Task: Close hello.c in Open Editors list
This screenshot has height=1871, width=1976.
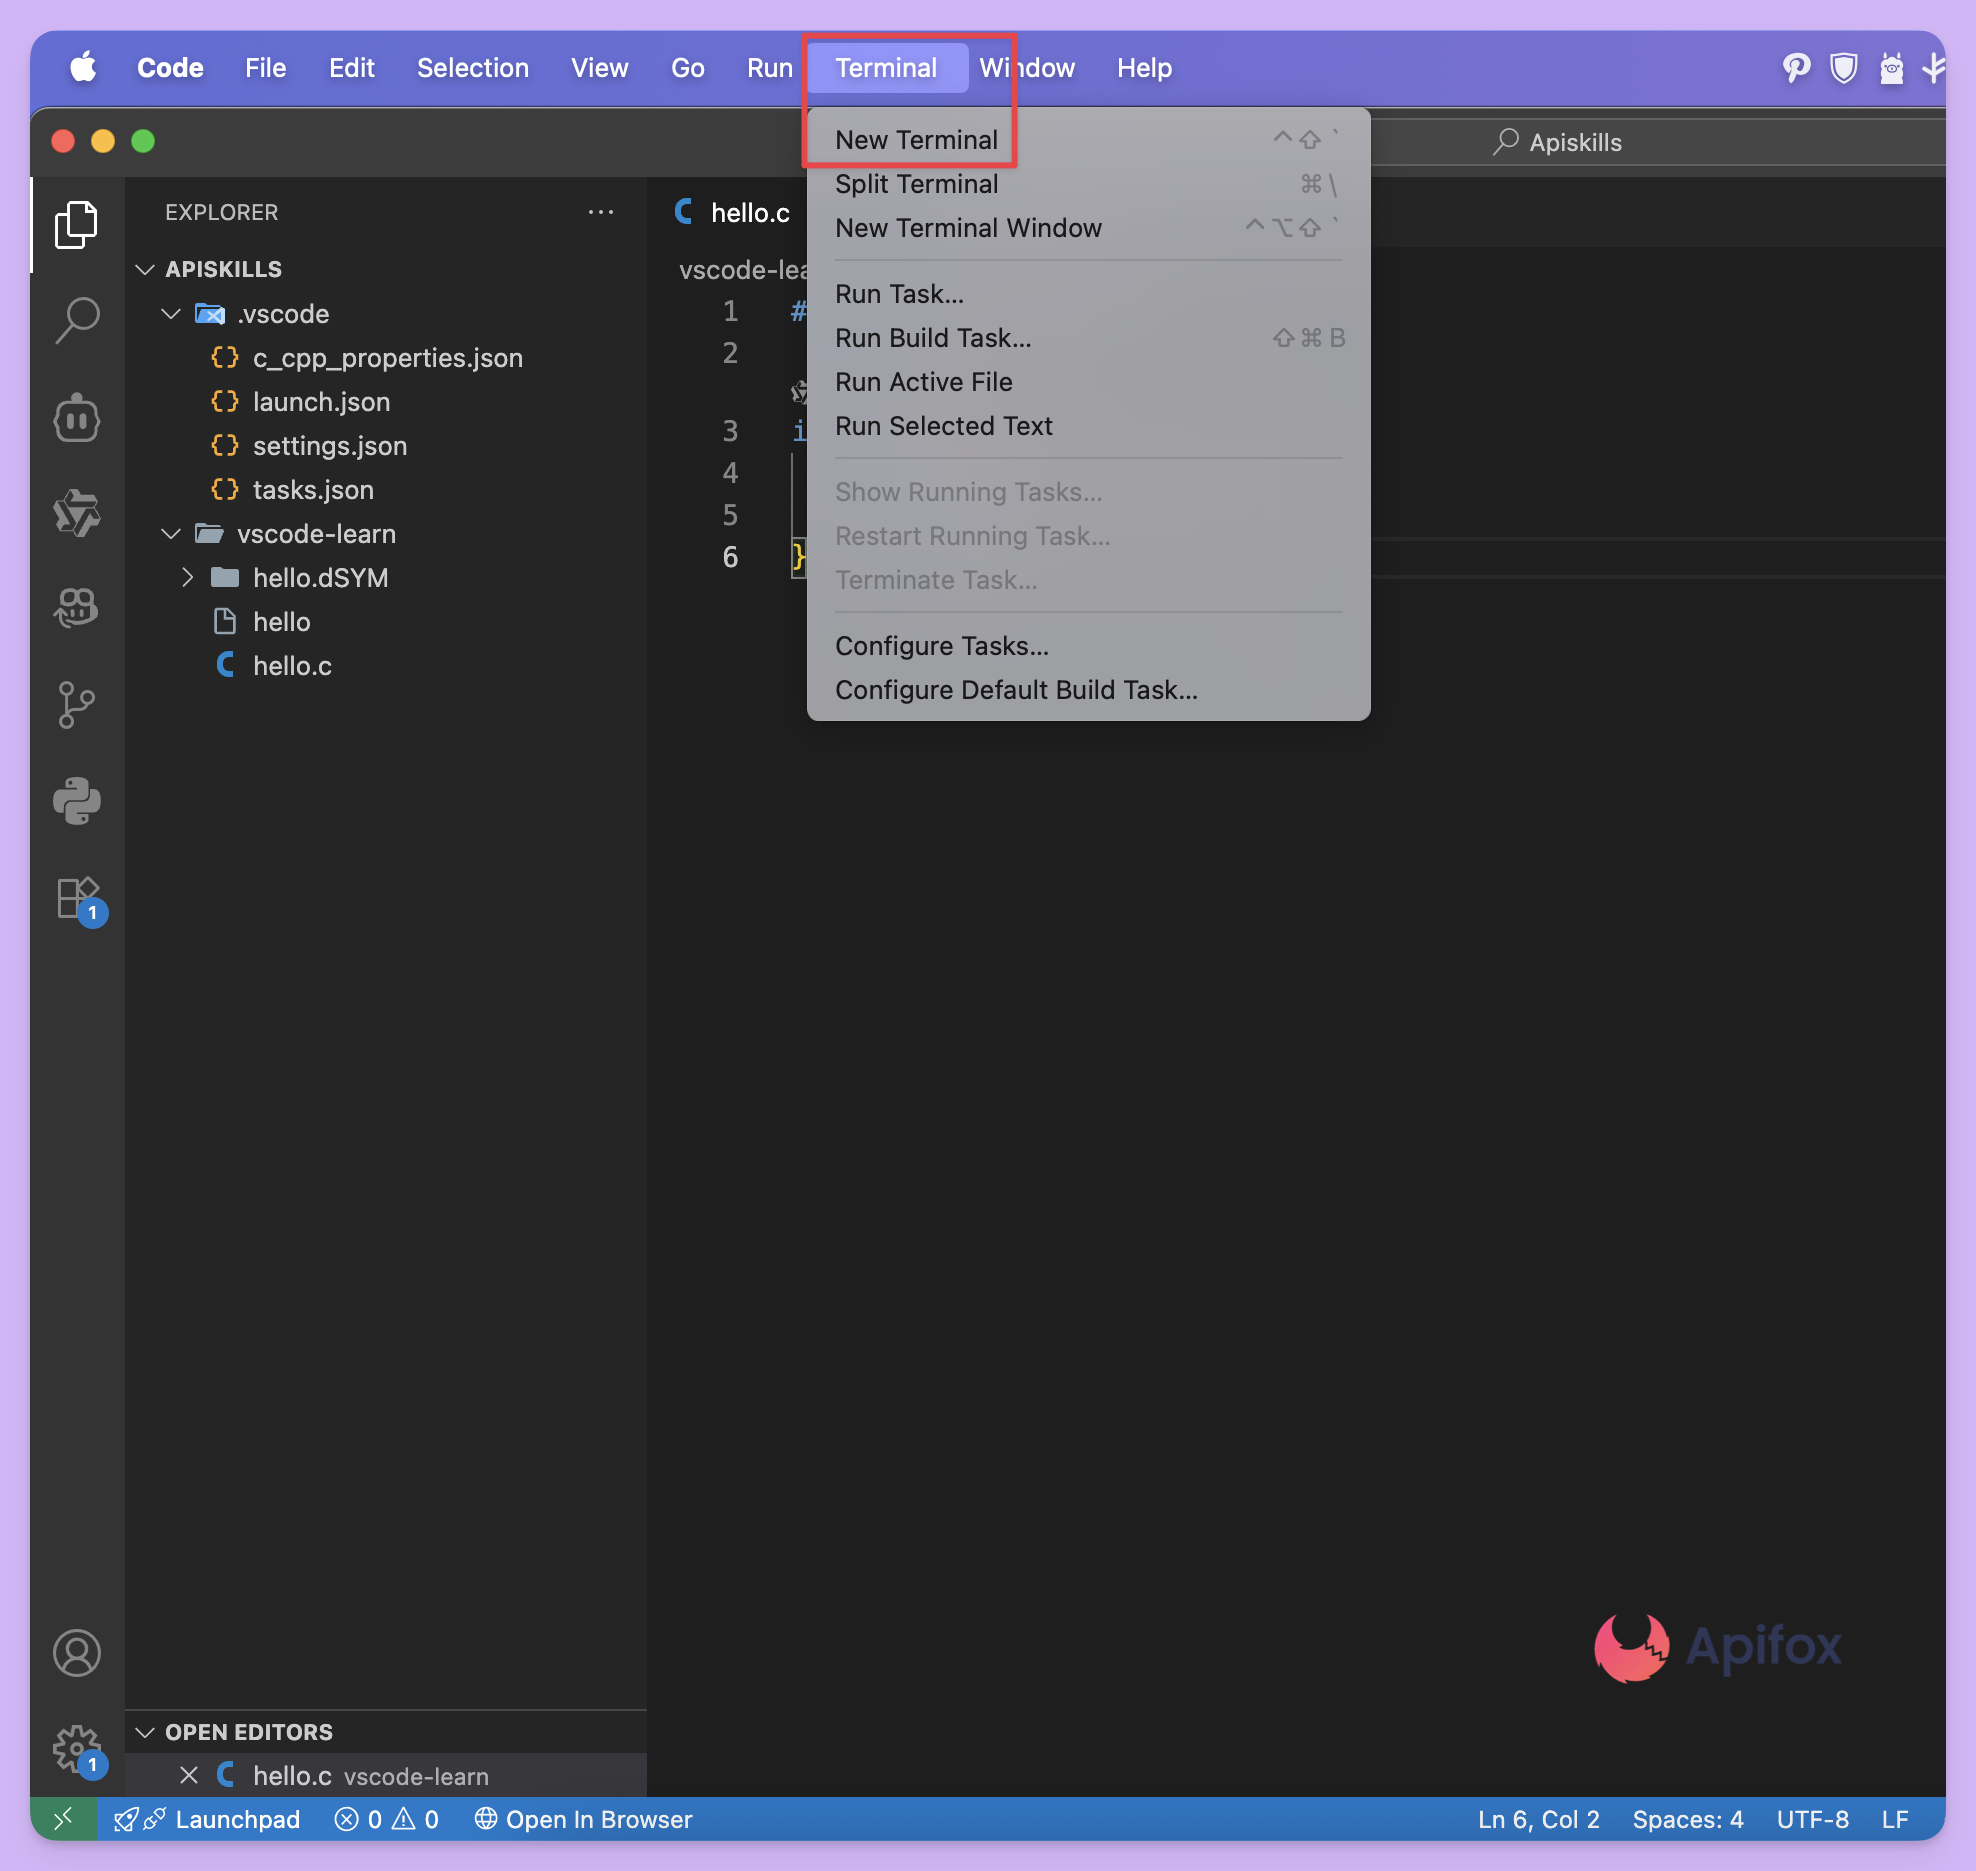Action: coord(188,1776)
